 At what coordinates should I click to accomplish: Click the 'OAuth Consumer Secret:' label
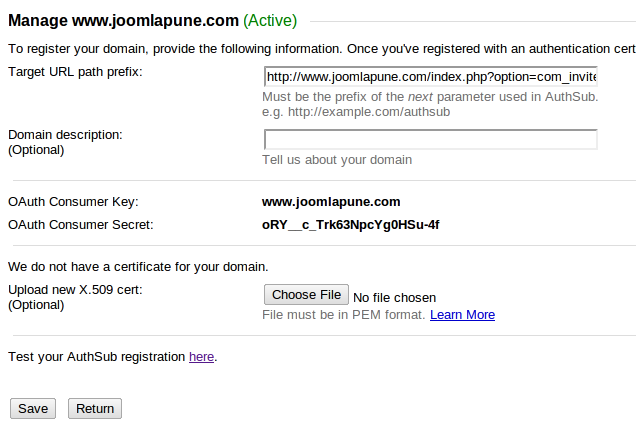pyautogui.click(x=80, y=225)
